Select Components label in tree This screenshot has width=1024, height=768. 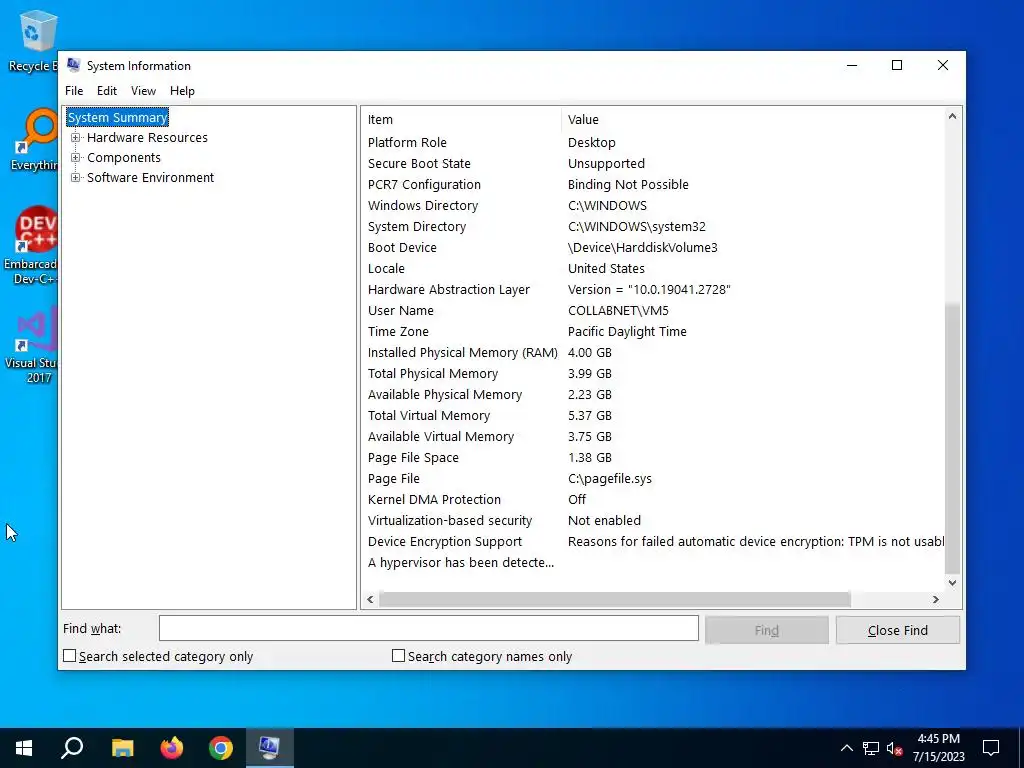point(123,157)
